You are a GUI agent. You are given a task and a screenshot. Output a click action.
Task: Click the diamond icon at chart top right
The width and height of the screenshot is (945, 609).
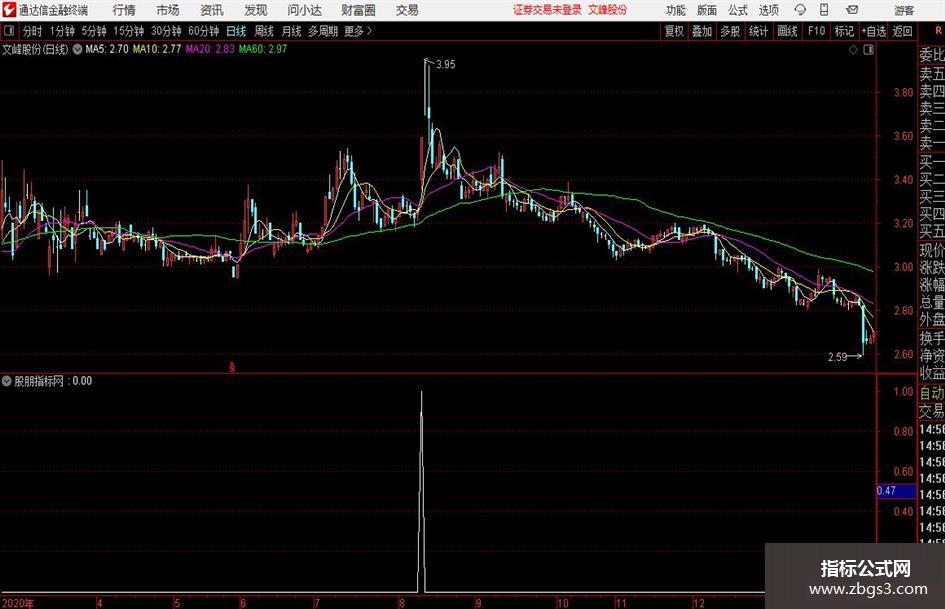click(x=853, y=50)
